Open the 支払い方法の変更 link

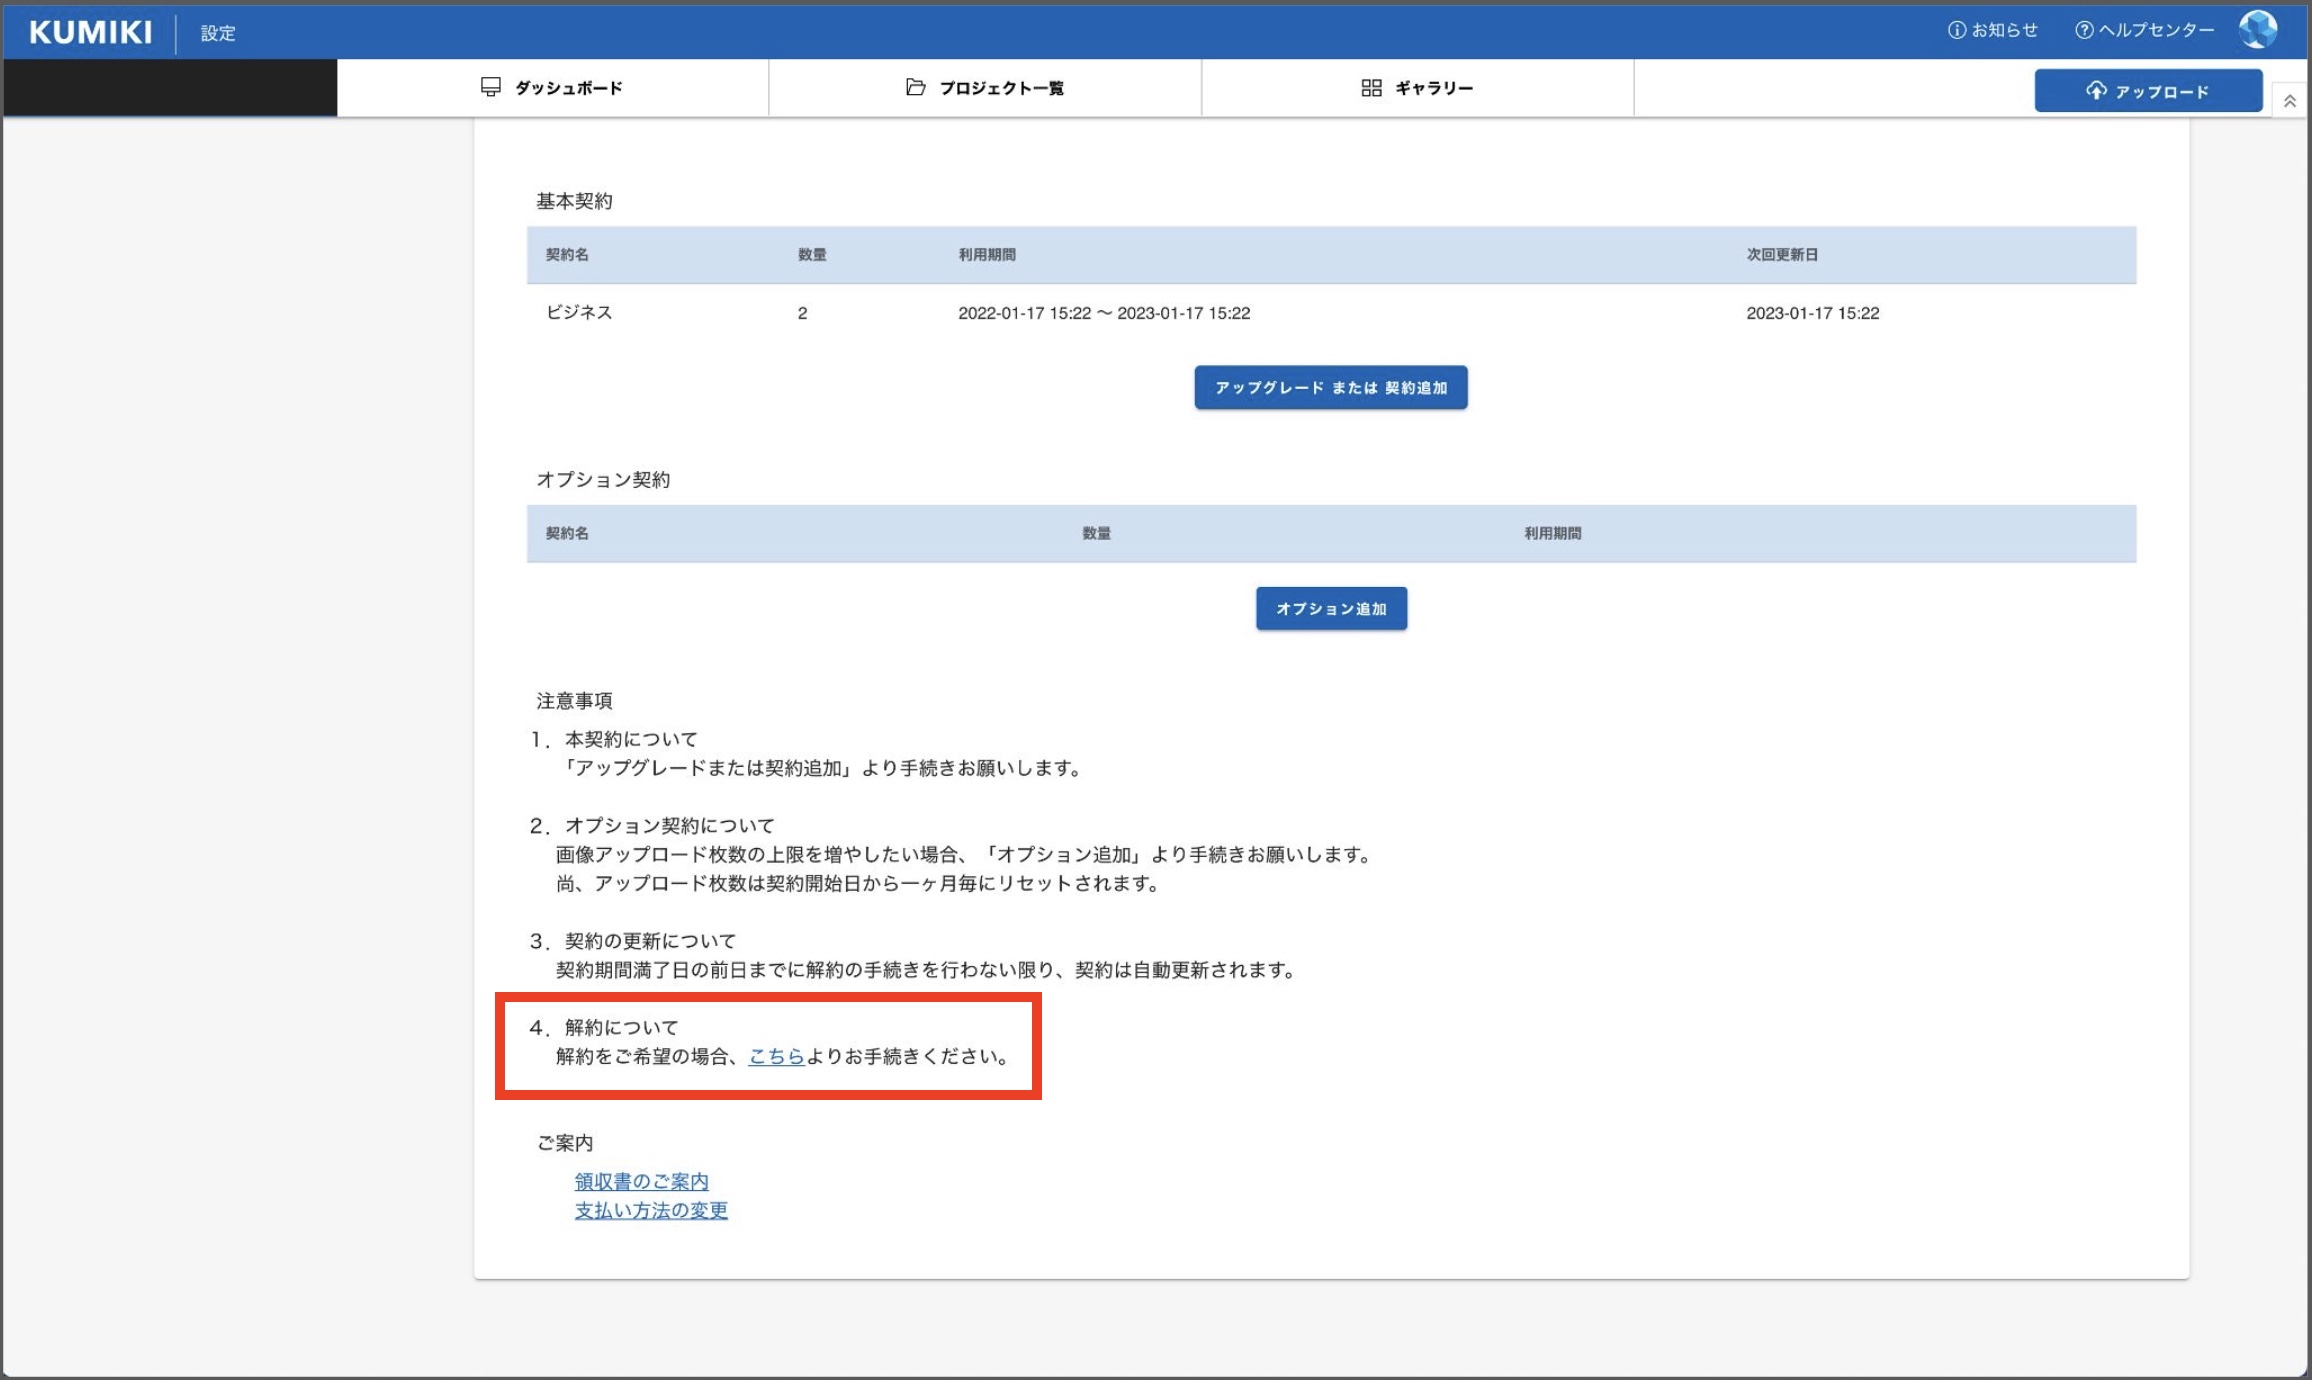tap(651, 1210)
